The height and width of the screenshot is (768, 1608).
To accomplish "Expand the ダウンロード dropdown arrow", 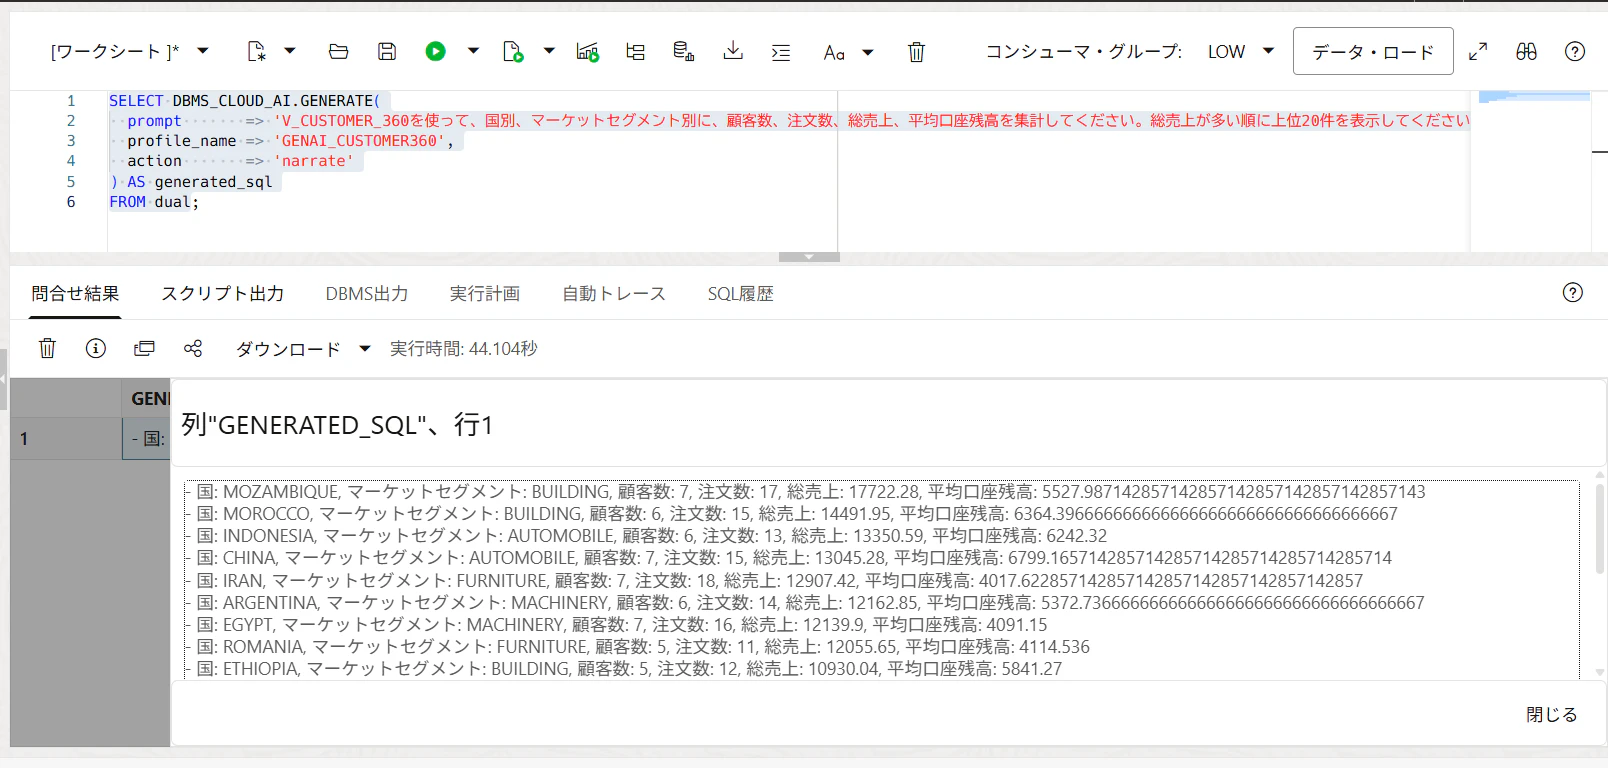I will [365, 348].
